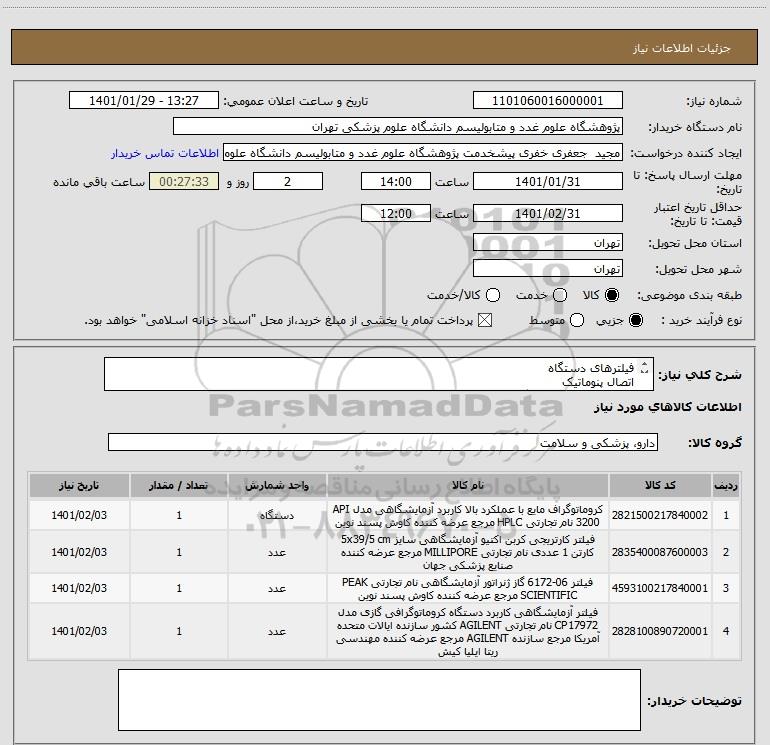The height and width of the screenshot is (745, 770).
Task: Click the MILLIPORE cartridge filter item name
Action: coord(468,552)
